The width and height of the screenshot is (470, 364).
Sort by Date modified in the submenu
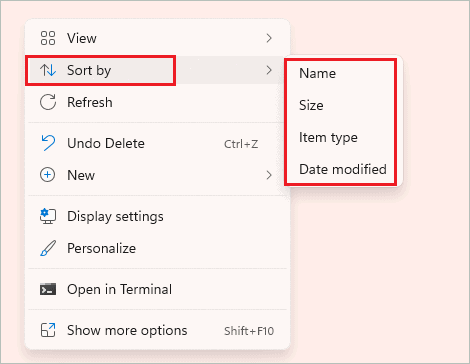click(x=343, y=169)
